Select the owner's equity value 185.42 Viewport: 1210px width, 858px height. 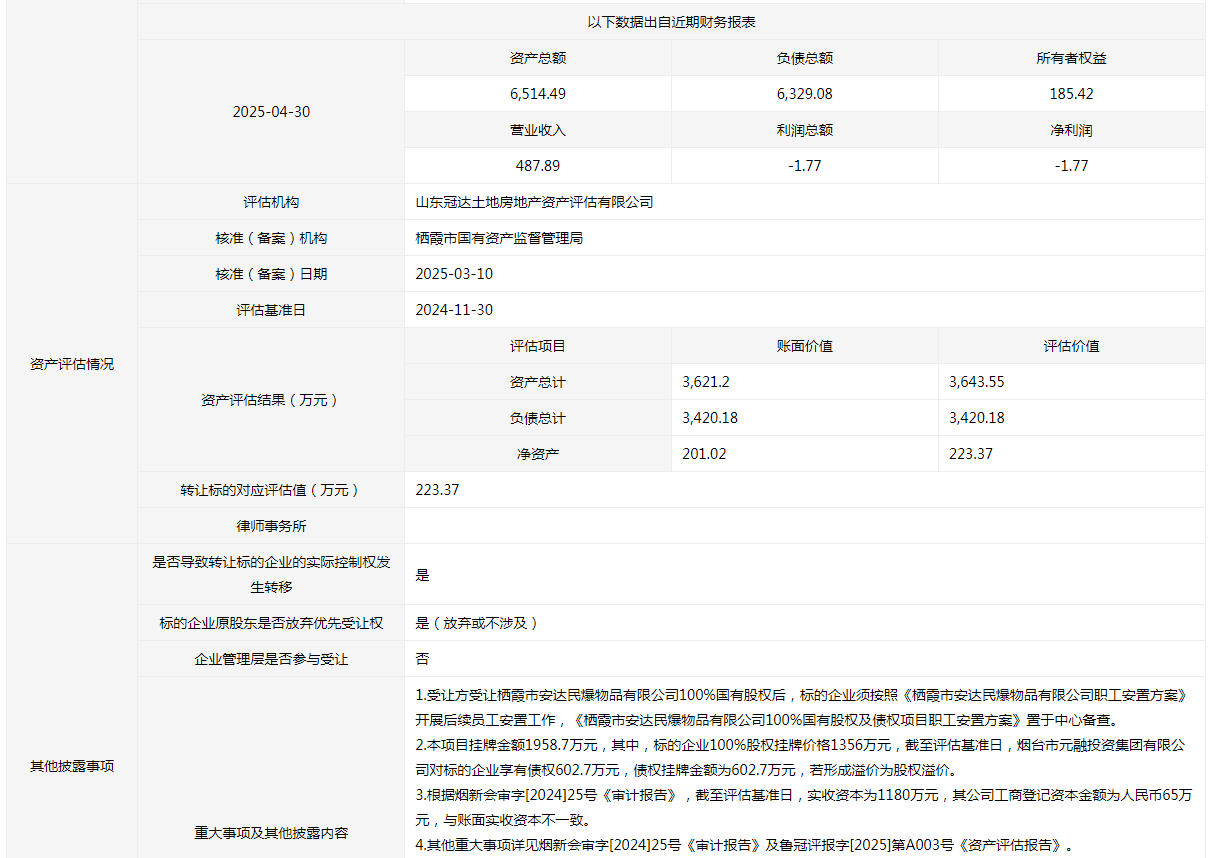point(1071,94)
